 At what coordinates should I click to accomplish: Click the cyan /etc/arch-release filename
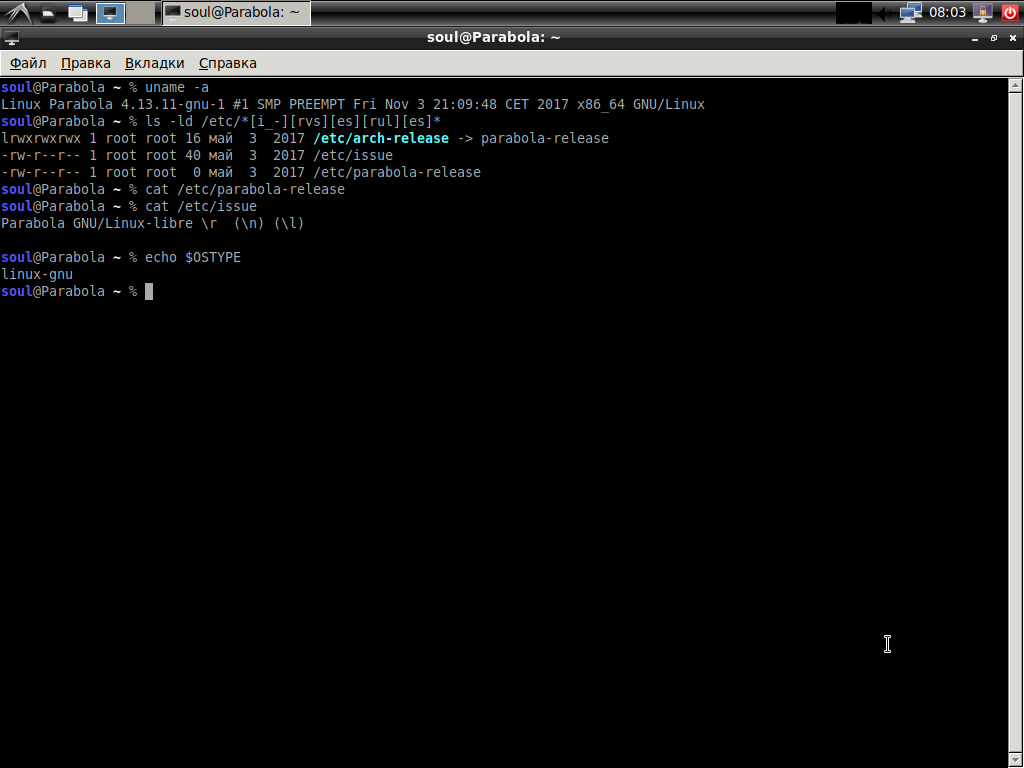381,138
